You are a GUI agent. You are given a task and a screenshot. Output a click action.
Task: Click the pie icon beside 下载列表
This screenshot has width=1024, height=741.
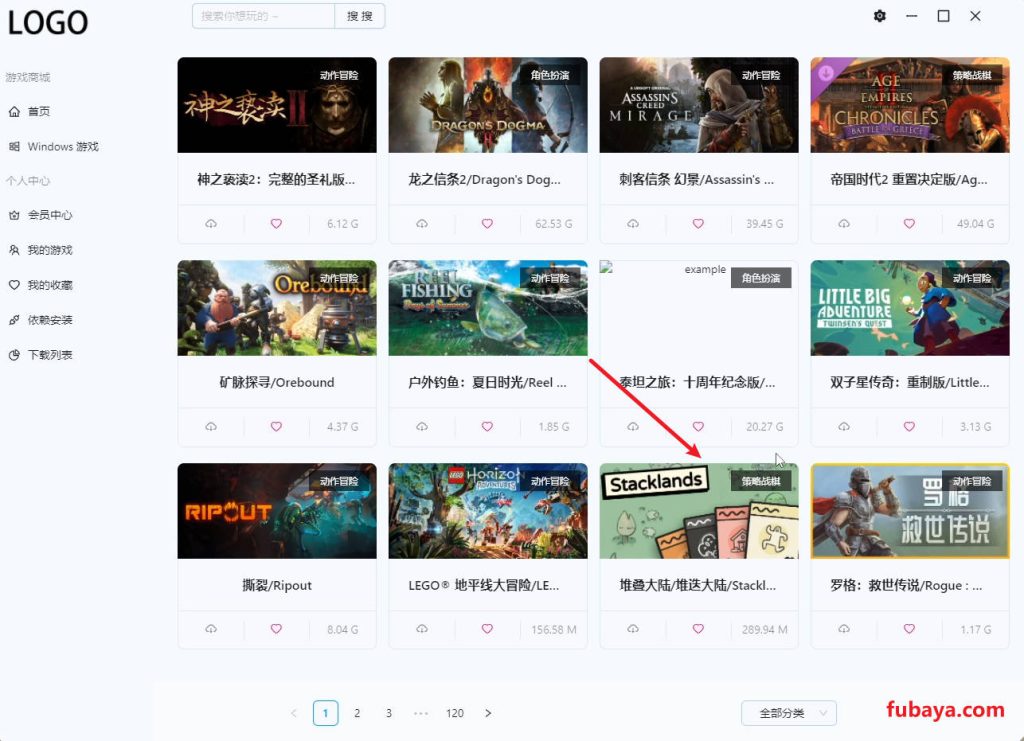pyautogui.click(x=14, y=355)
